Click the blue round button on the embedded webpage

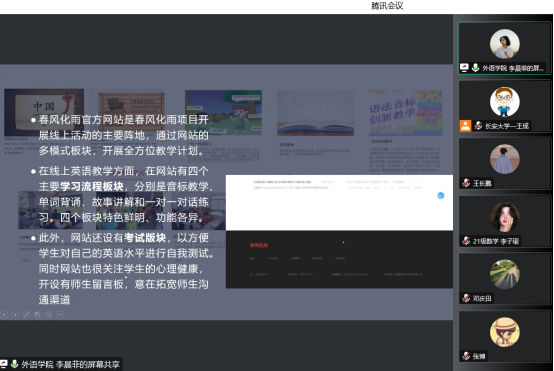click(x=441, y=195)
